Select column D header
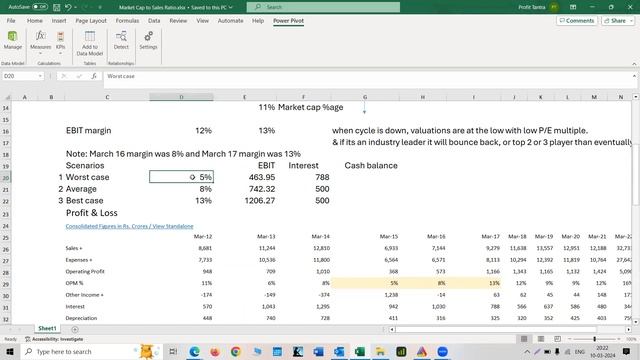640x360 pixels. [x=181, y=97]
